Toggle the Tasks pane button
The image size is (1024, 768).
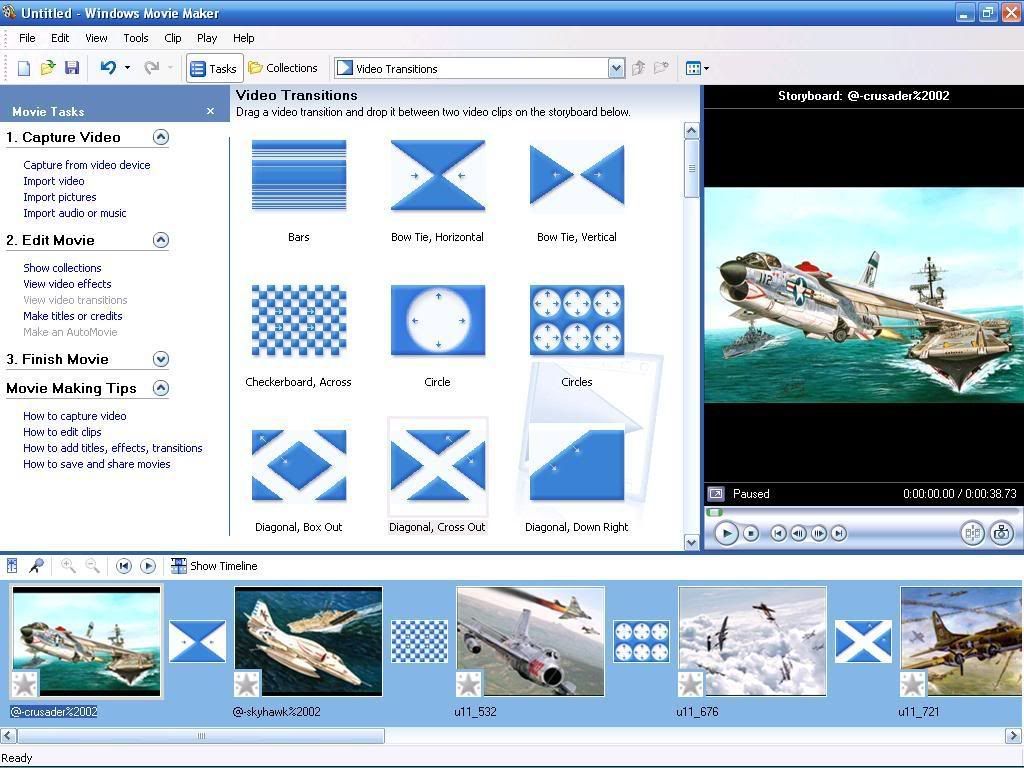pyautogui.click(x=214, y=68)
